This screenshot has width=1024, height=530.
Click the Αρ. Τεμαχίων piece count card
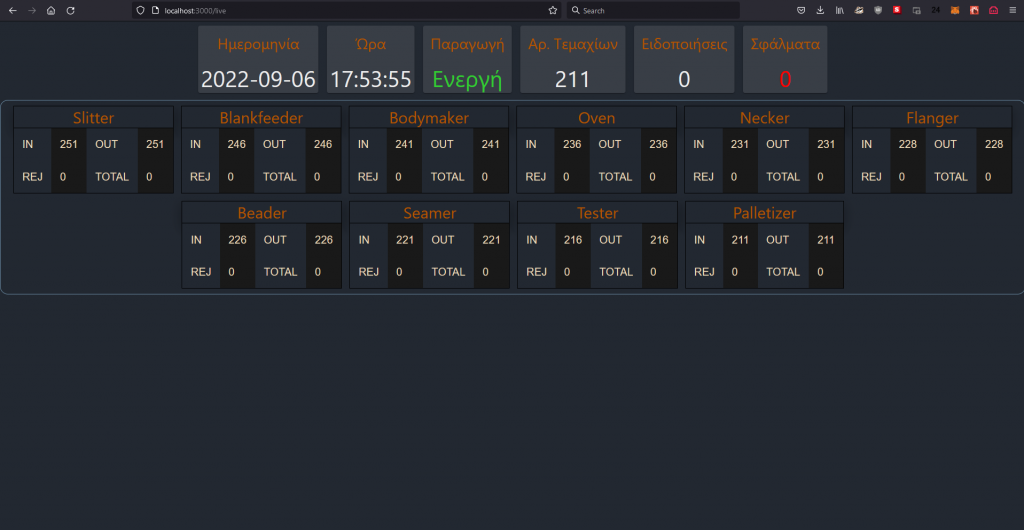(573, 60)
